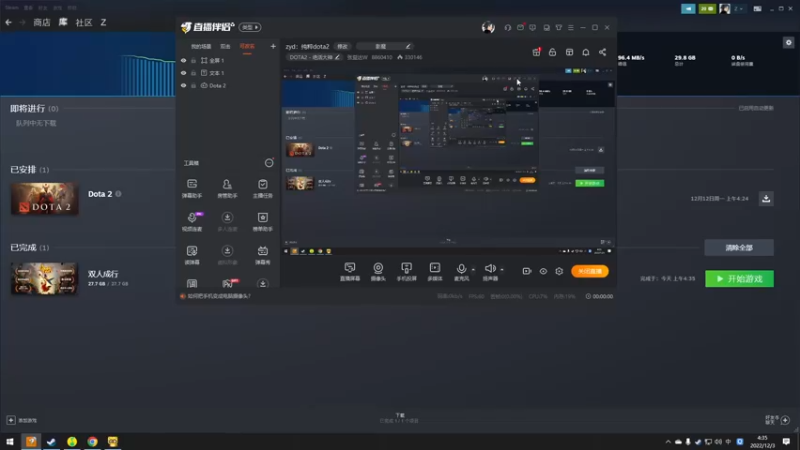Viewport: 800px width, 450px height.
Task: Switch to the 可搜索 highlighted scene tab
Action: 247,46
